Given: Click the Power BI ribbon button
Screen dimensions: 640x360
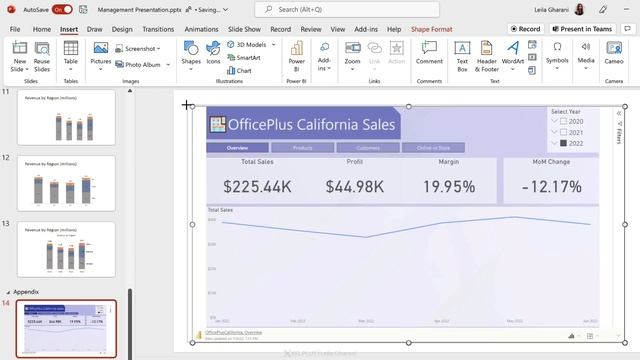Looking at the screenshot, I should coord(297,56).
